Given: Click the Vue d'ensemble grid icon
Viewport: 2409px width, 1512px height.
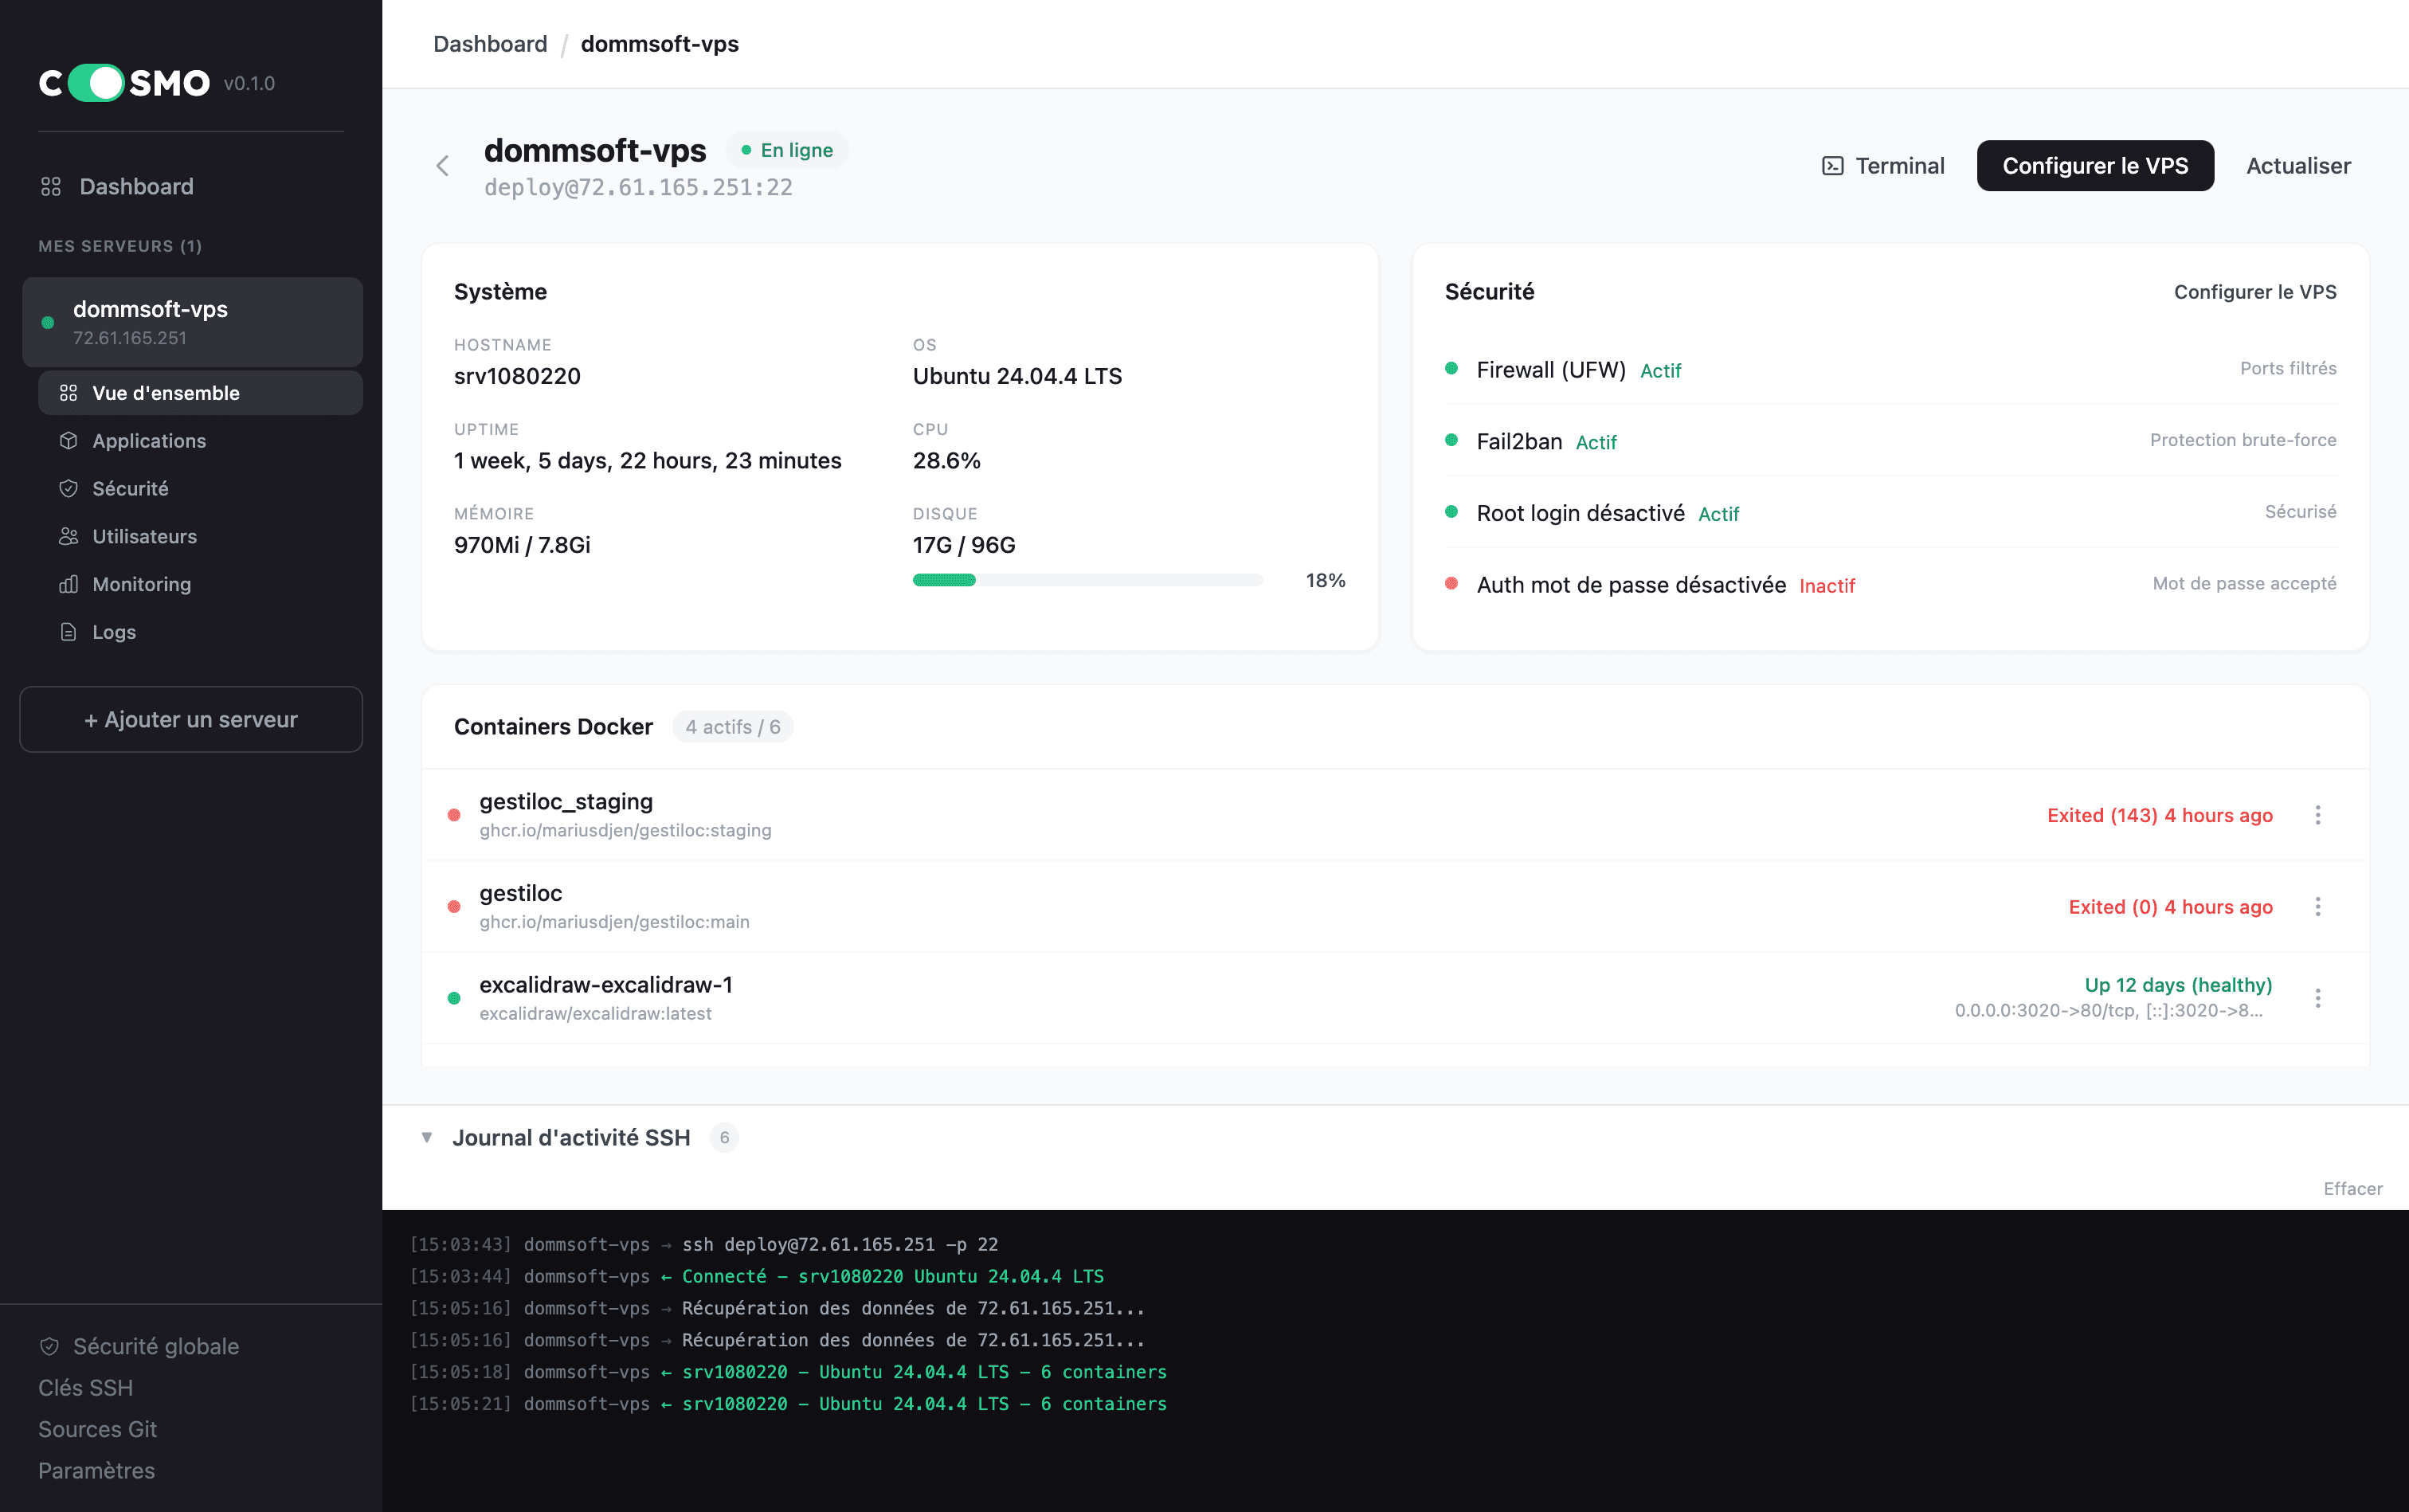Looking at the screenshot, I should tap(68, 393).
